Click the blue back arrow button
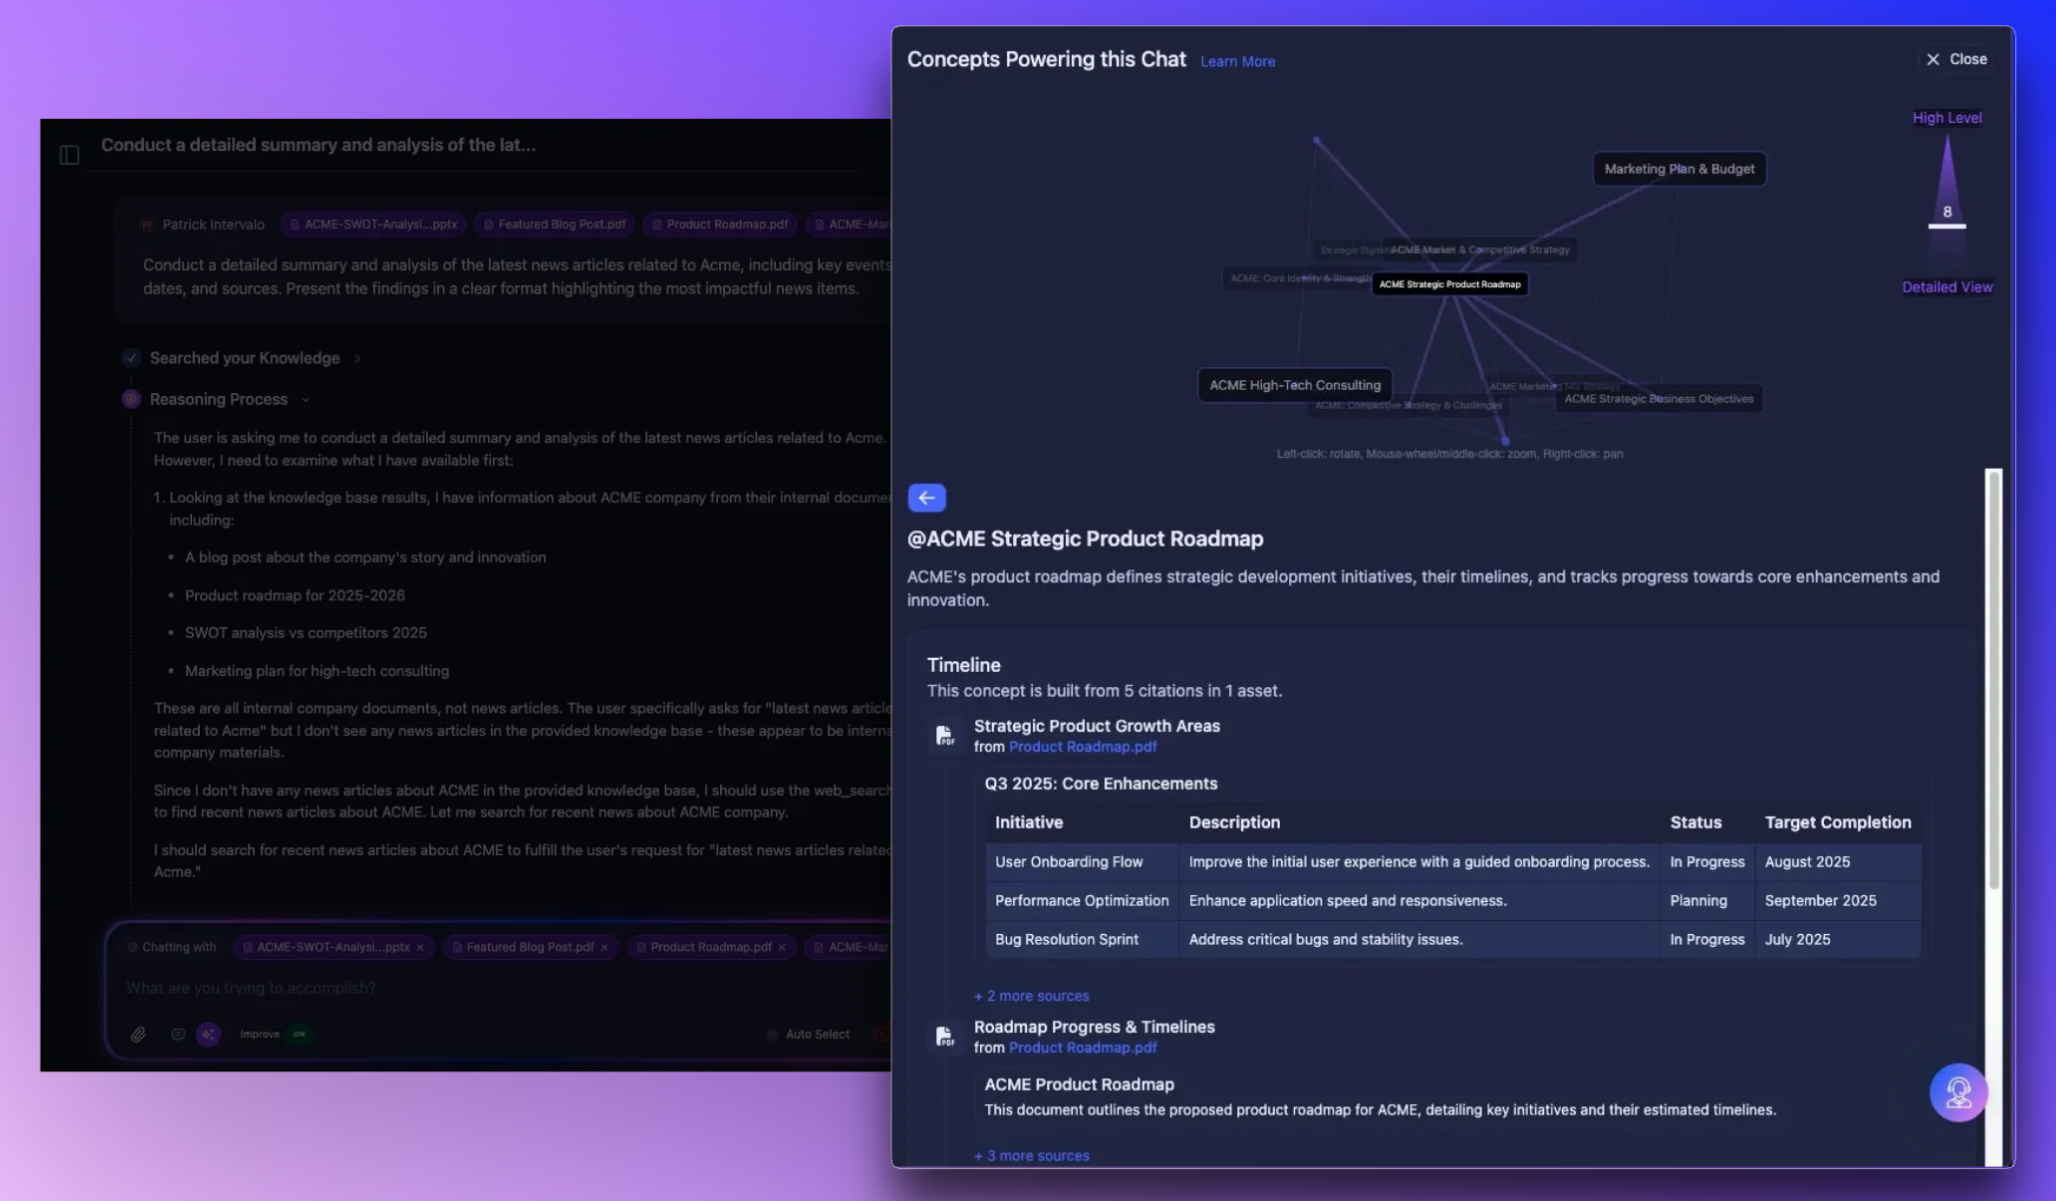The width and height of the screenshot is (2056, 1201). pos(926,498)
